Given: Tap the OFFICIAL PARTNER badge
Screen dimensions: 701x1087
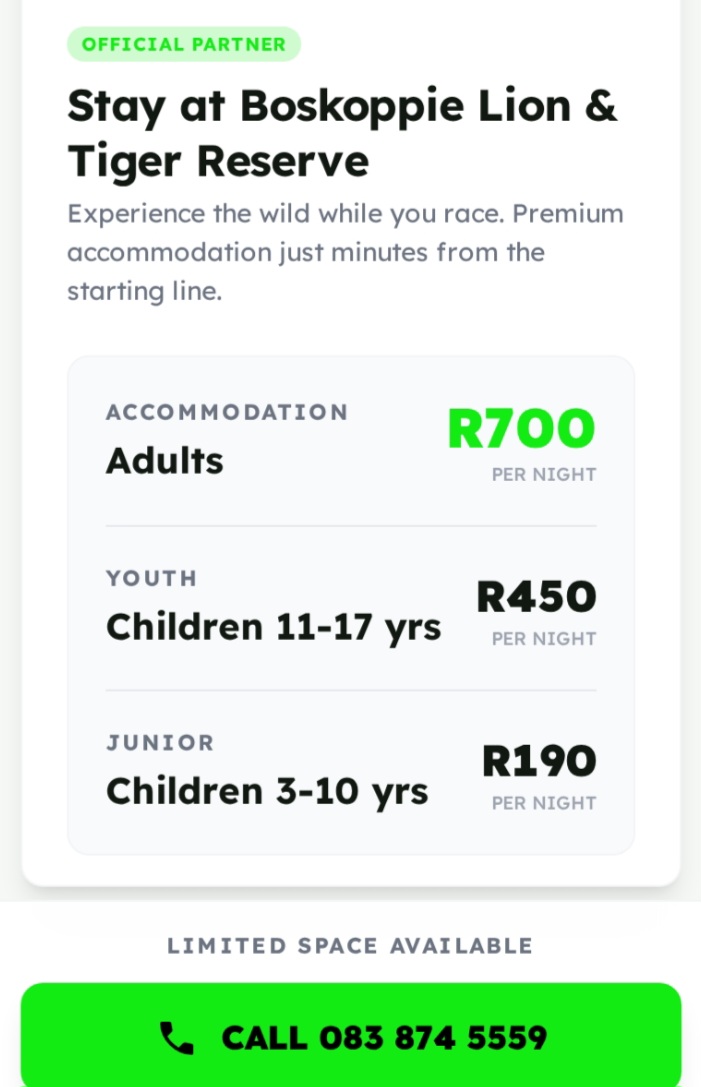Looking at the screenshot, I should click(x=184, y=44).
